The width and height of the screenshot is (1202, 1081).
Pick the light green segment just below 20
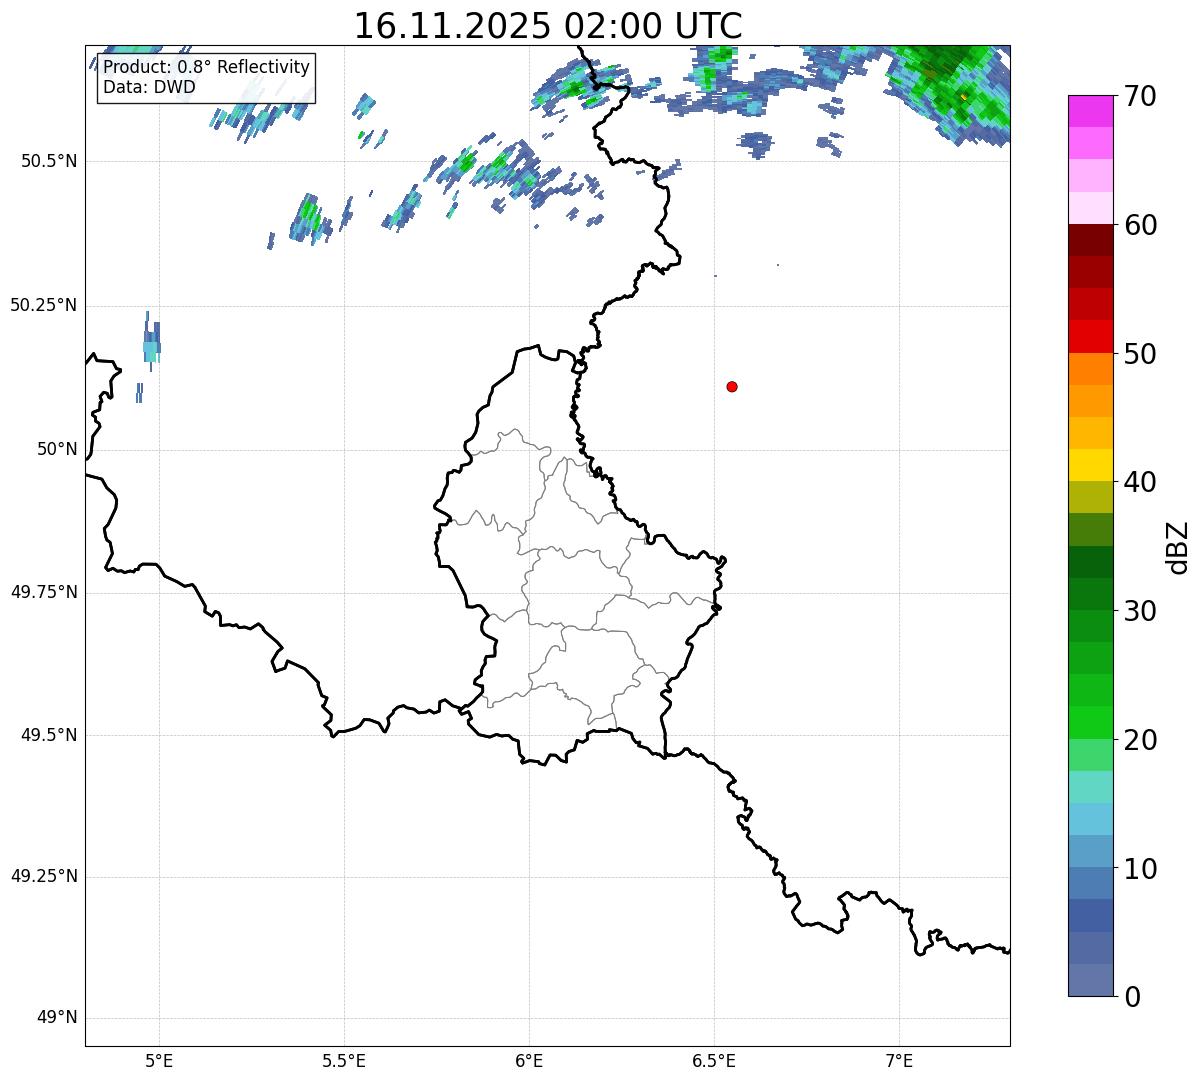click(x=1090, y=755)
